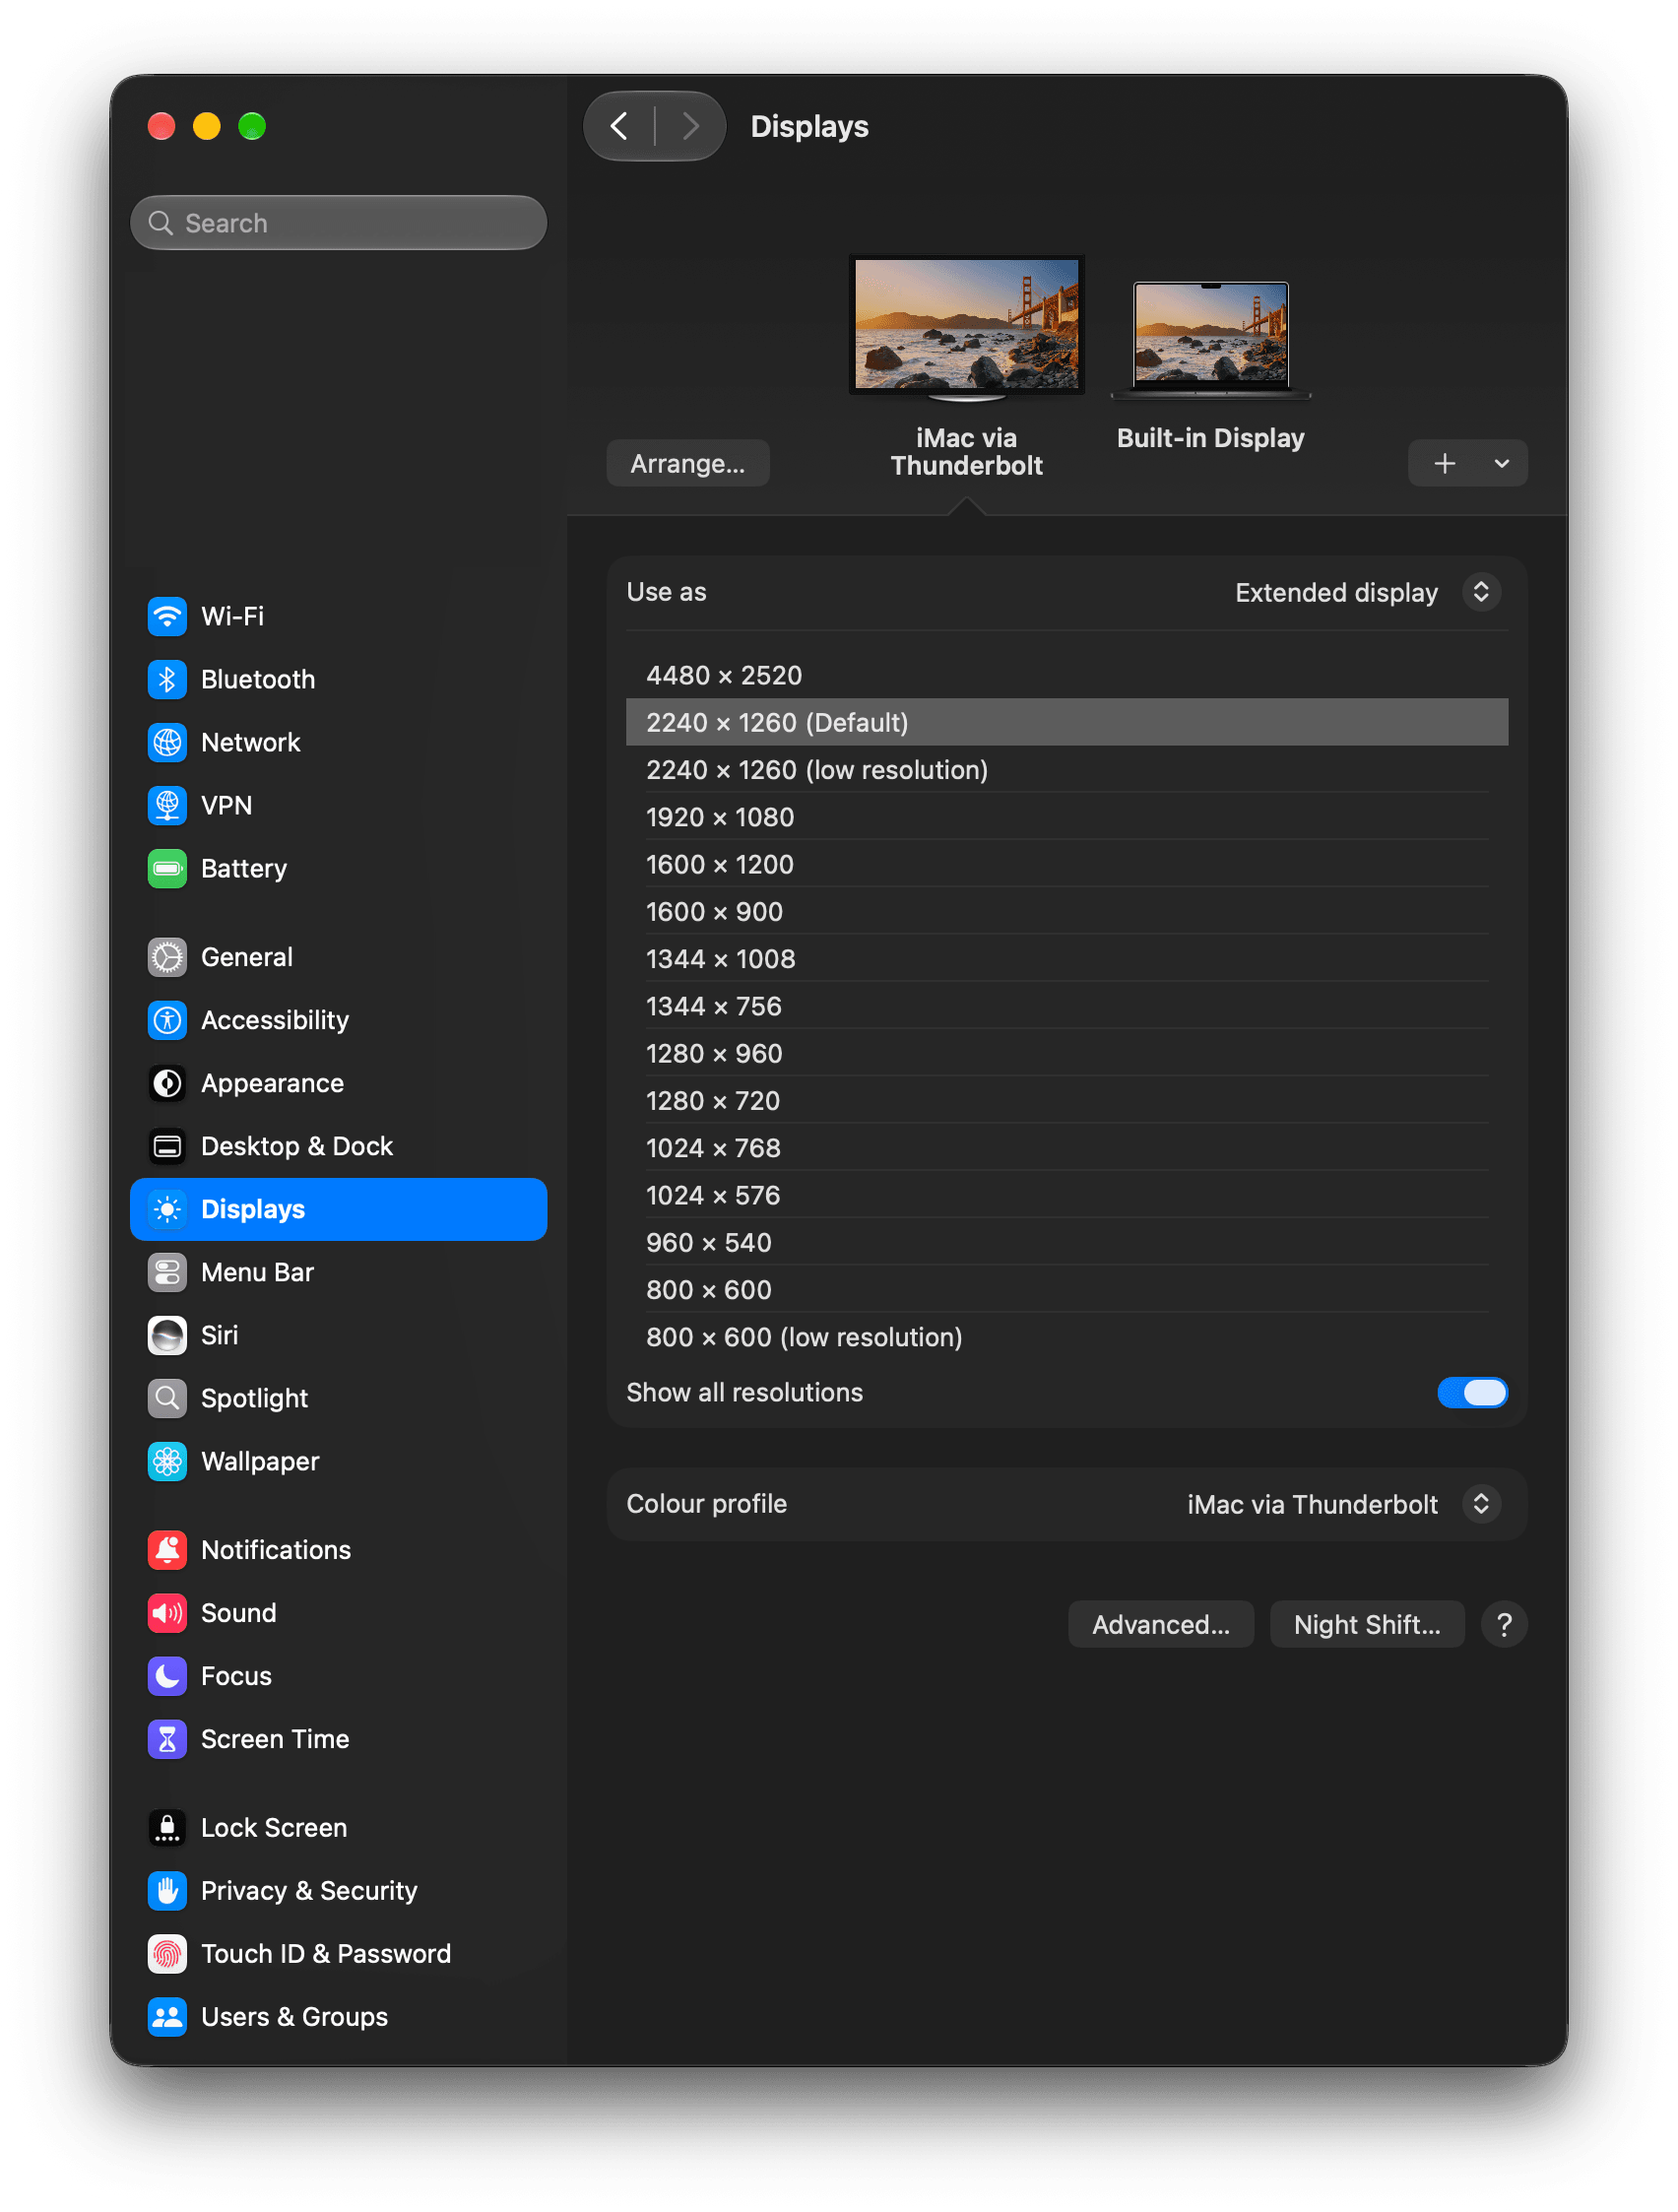Screen dimensions: 1678x2212
Task: Click the plus add display button
Action: [x=1444, y=463]
